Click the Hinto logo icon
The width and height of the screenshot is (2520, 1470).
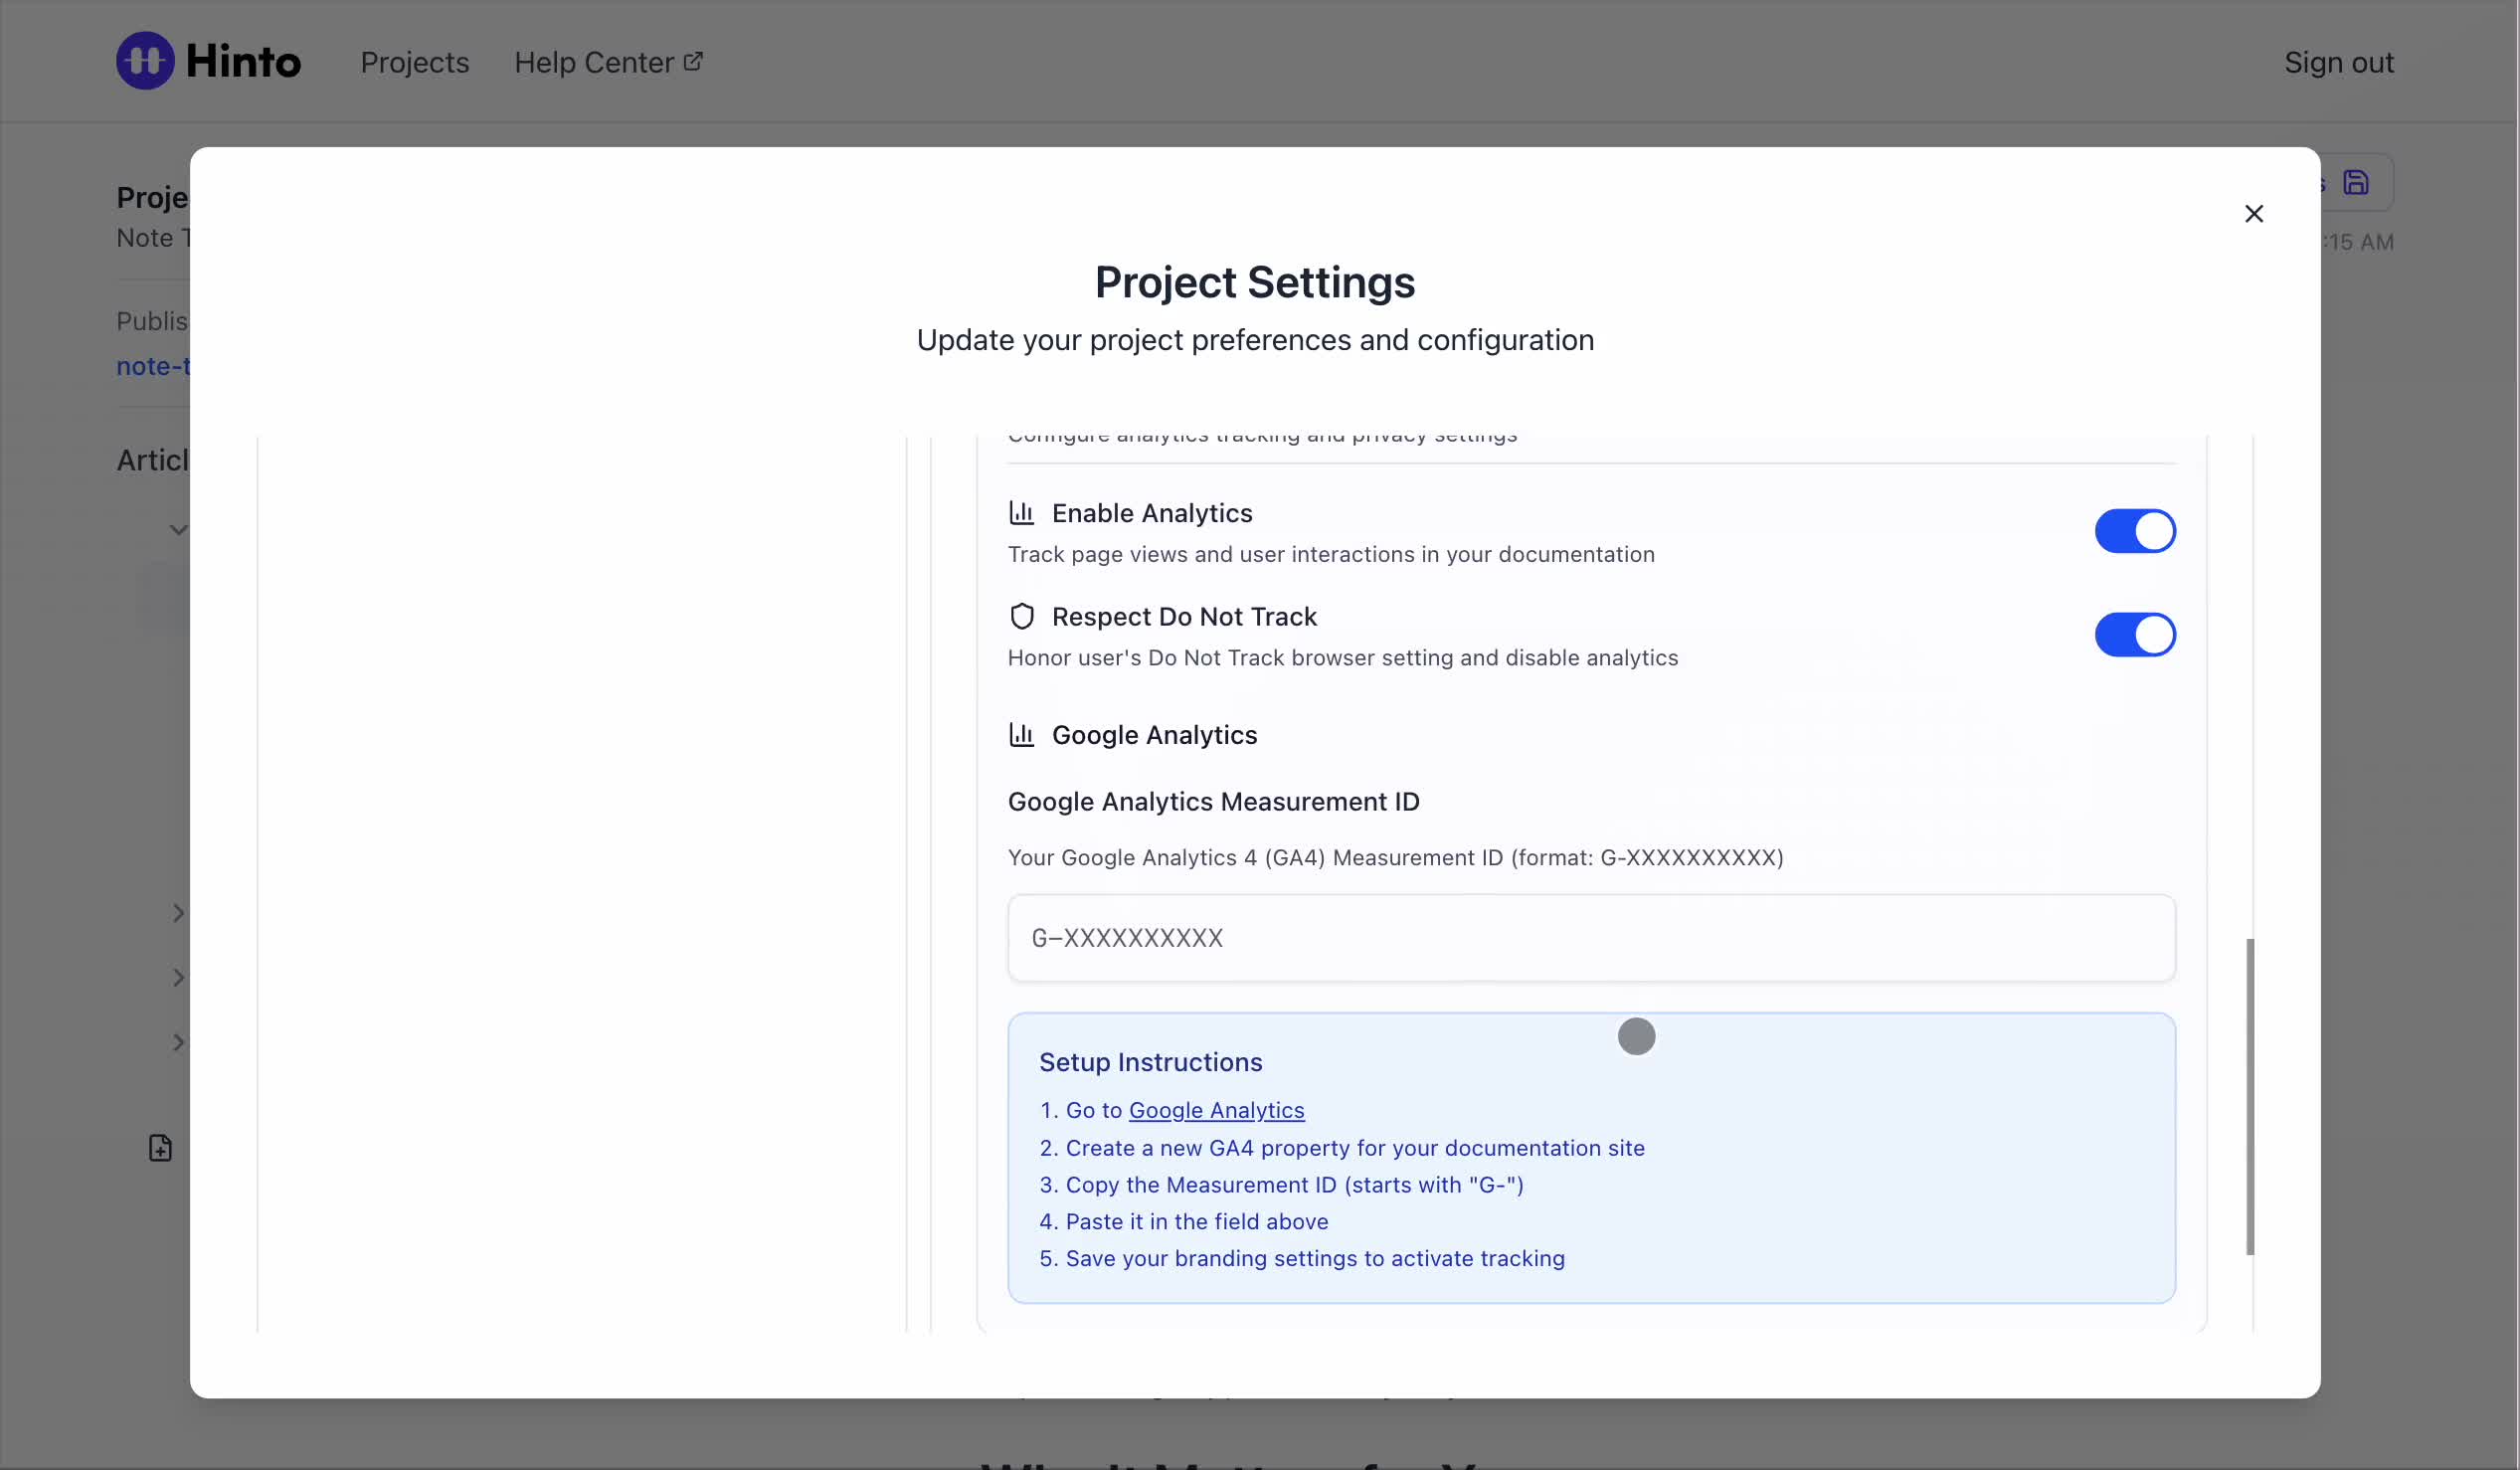pos(145,61)
